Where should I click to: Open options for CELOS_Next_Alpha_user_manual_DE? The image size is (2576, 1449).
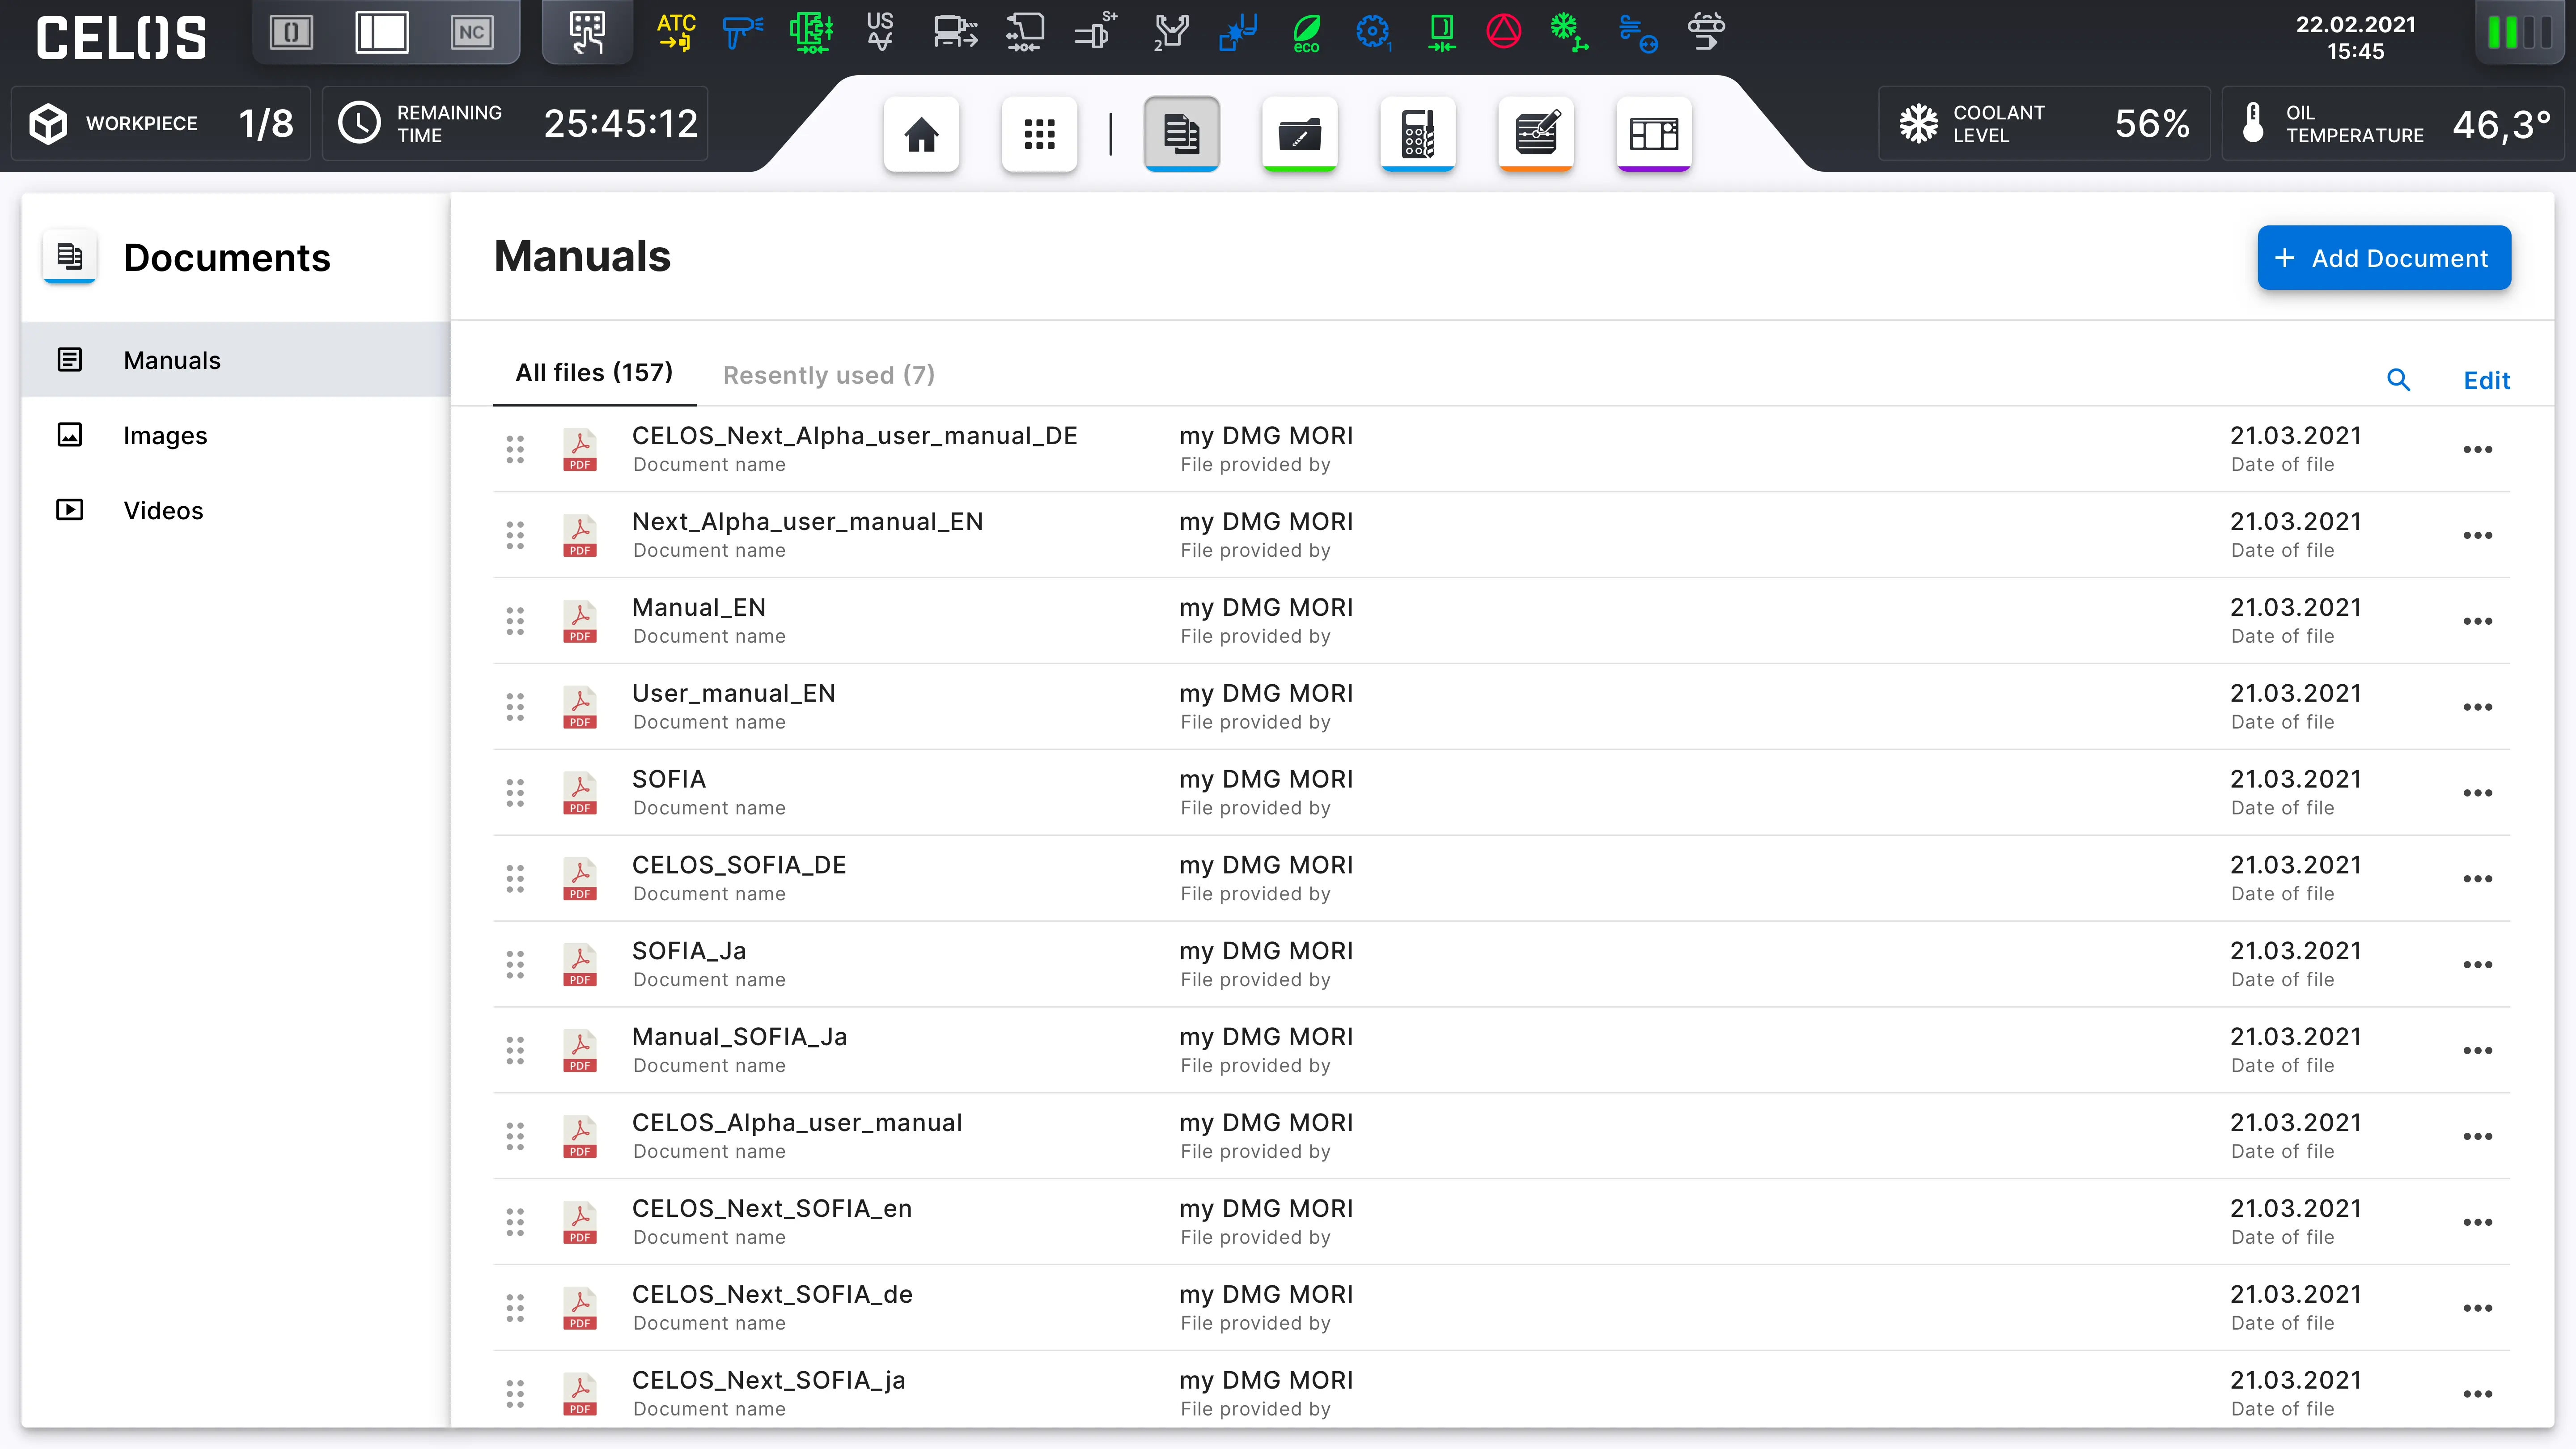click(x=2477, y=449)
